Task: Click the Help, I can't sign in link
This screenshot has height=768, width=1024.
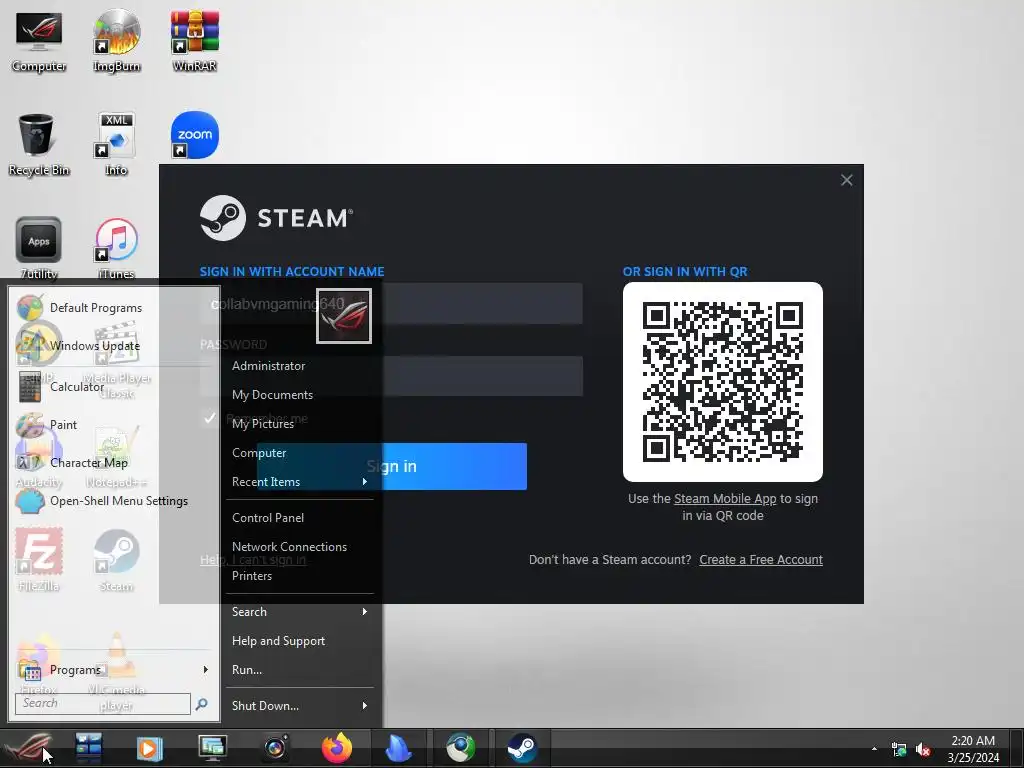Action: (x=253, y=560)
